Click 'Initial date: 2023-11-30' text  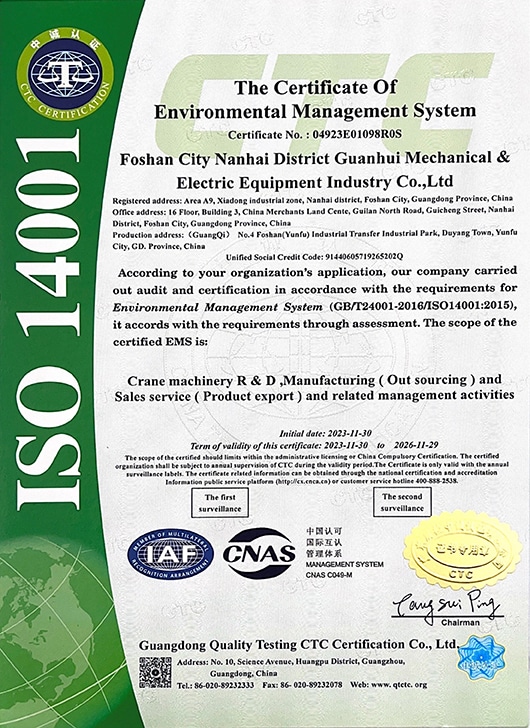pos(325,434)
